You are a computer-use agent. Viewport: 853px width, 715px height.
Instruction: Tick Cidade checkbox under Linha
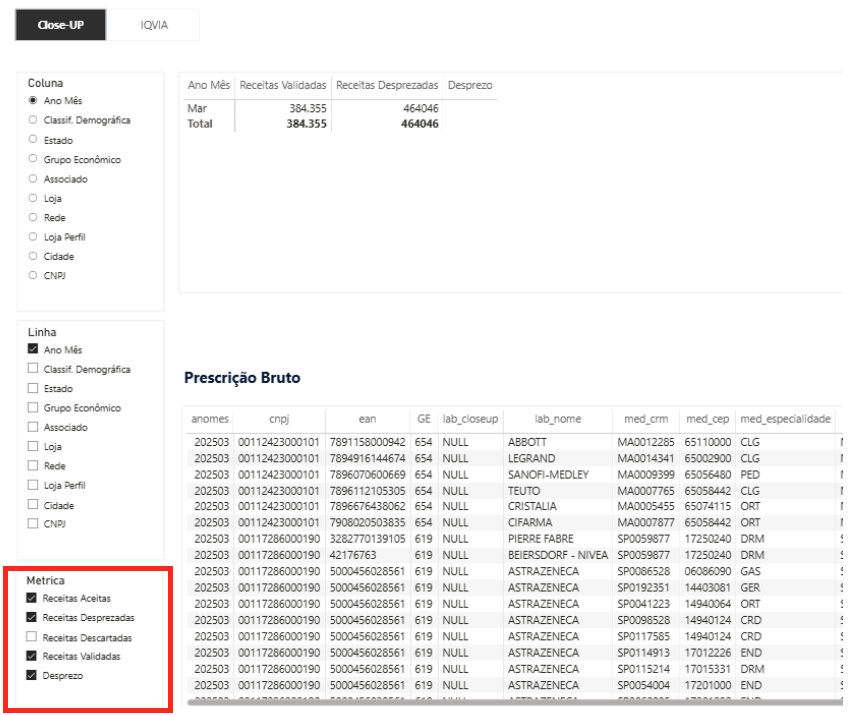pos(33,505)
